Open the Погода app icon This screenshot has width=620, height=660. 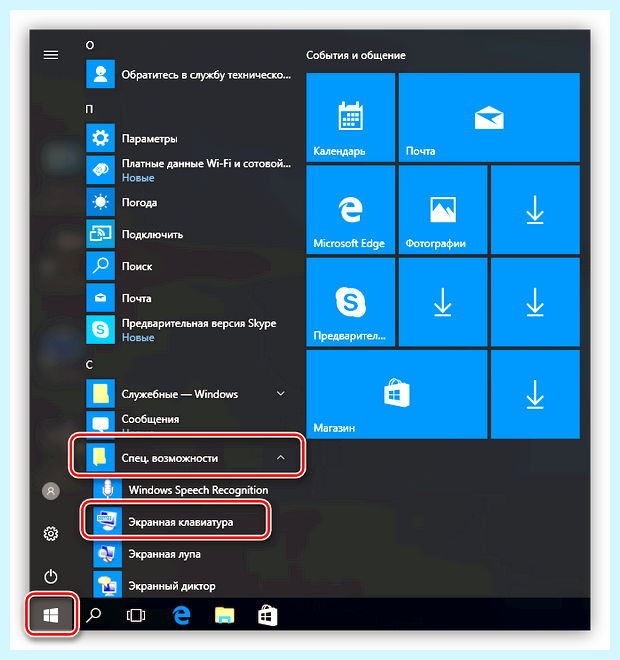(x=100, y=202)
